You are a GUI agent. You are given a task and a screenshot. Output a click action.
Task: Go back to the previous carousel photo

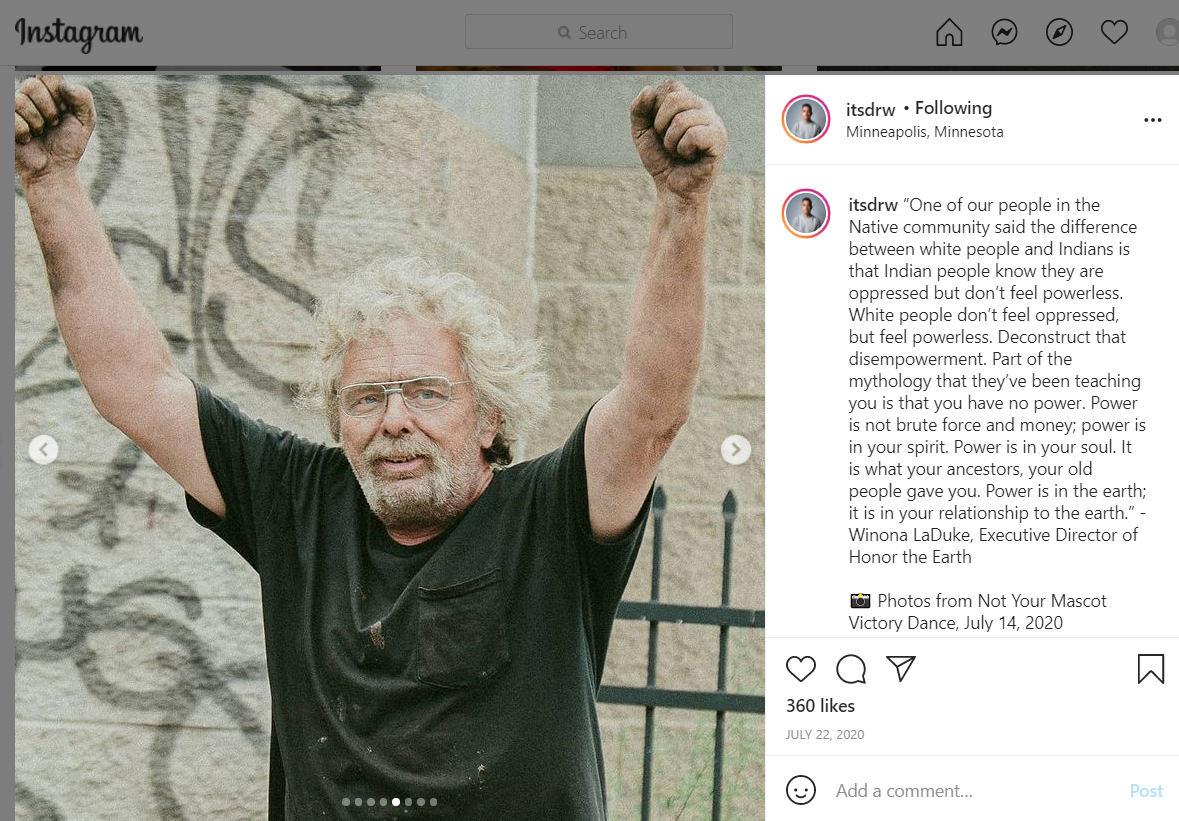(x=44, y=450)
